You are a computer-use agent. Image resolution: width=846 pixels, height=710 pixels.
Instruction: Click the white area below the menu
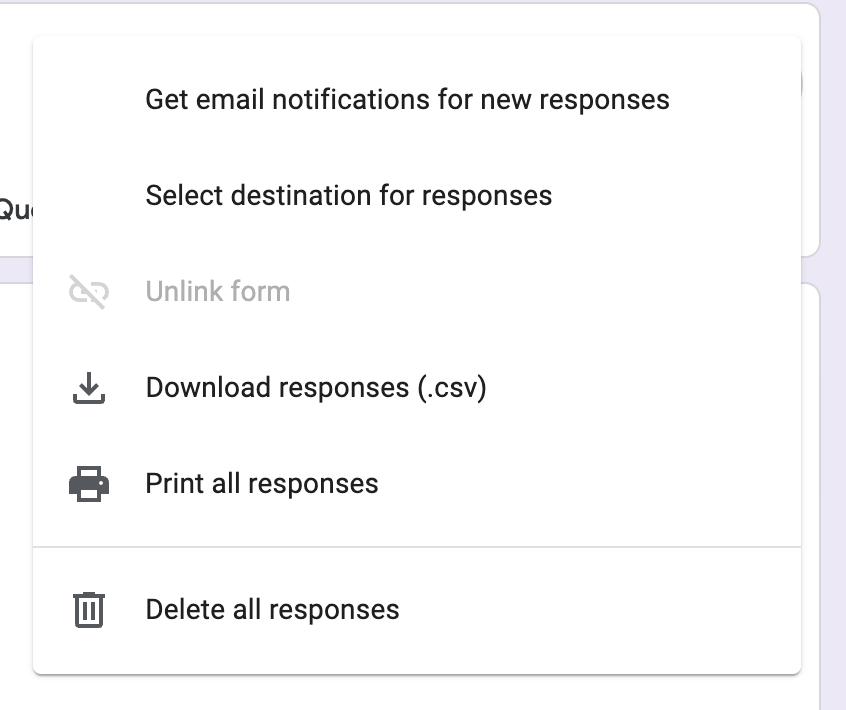(x=400, y=693)
